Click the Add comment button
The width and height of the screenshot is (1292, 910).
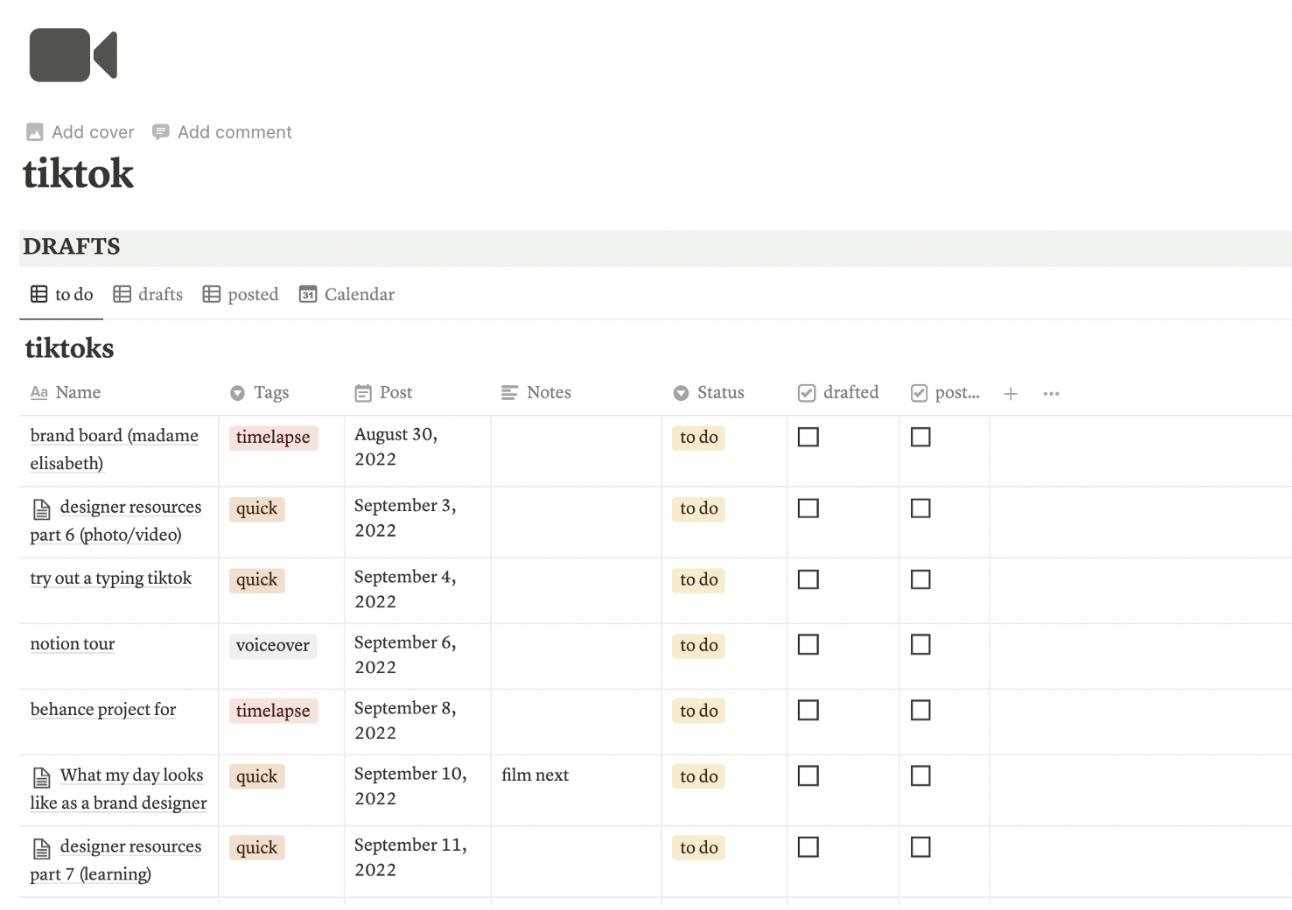point(222,132)
